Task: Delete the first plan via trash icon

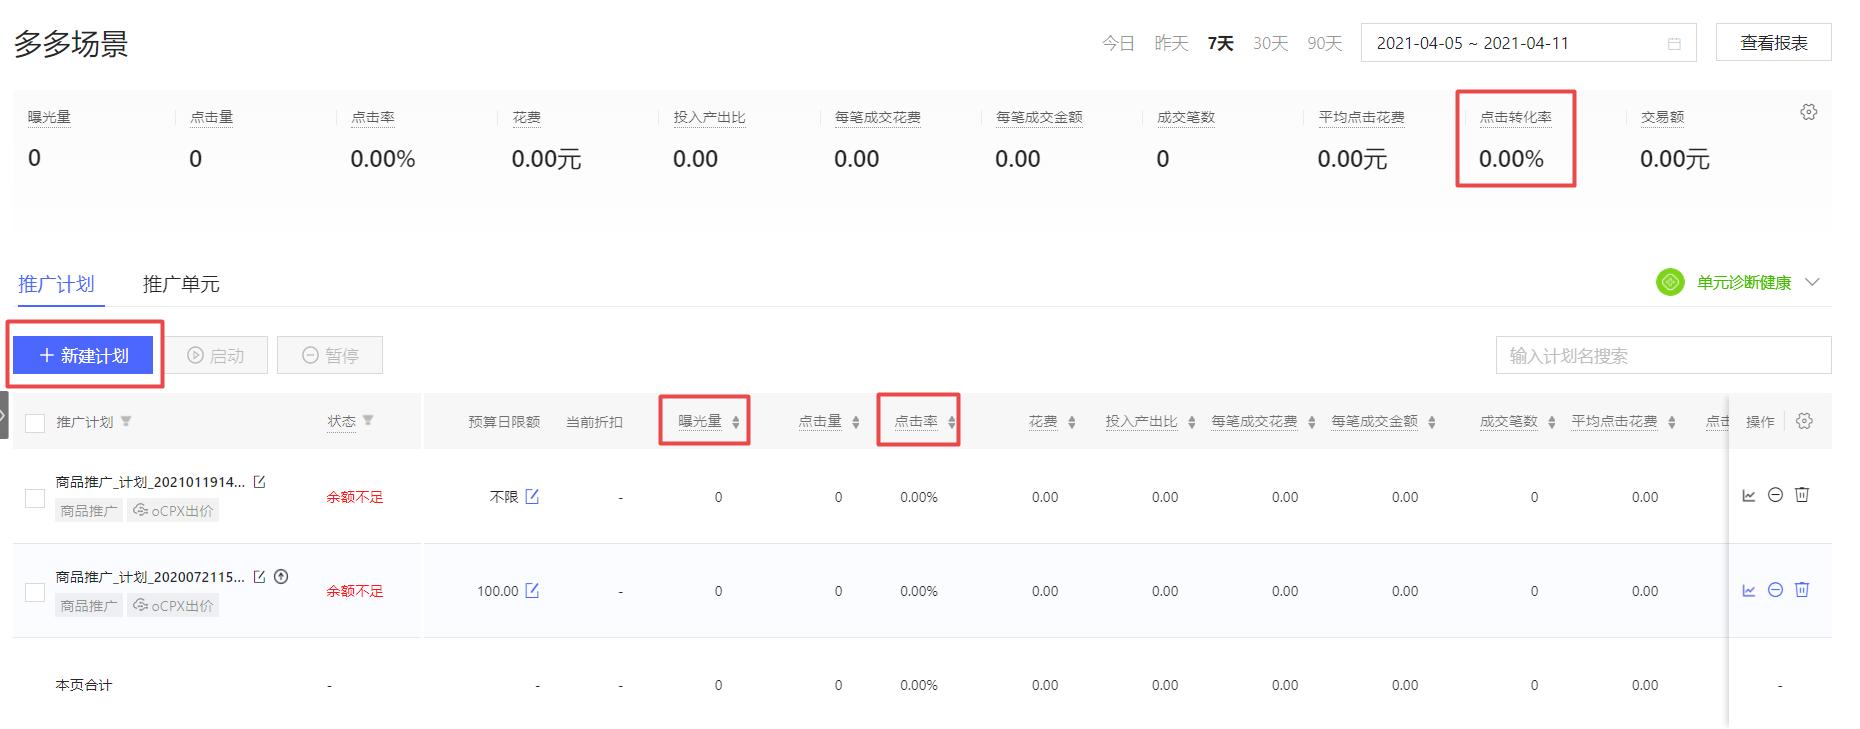Action: coord(1802,495)
